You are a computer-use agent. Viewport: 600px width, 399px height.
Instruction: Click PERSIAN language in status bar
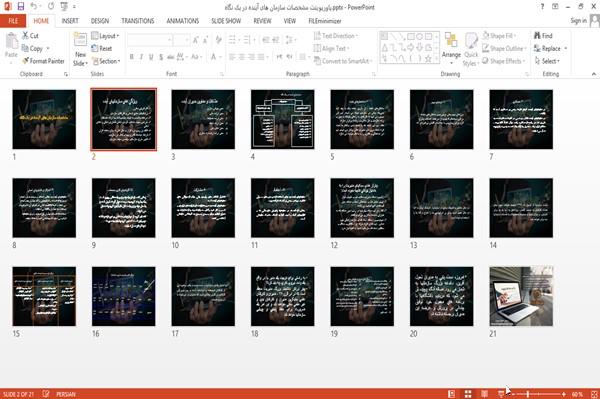[66, 394]
